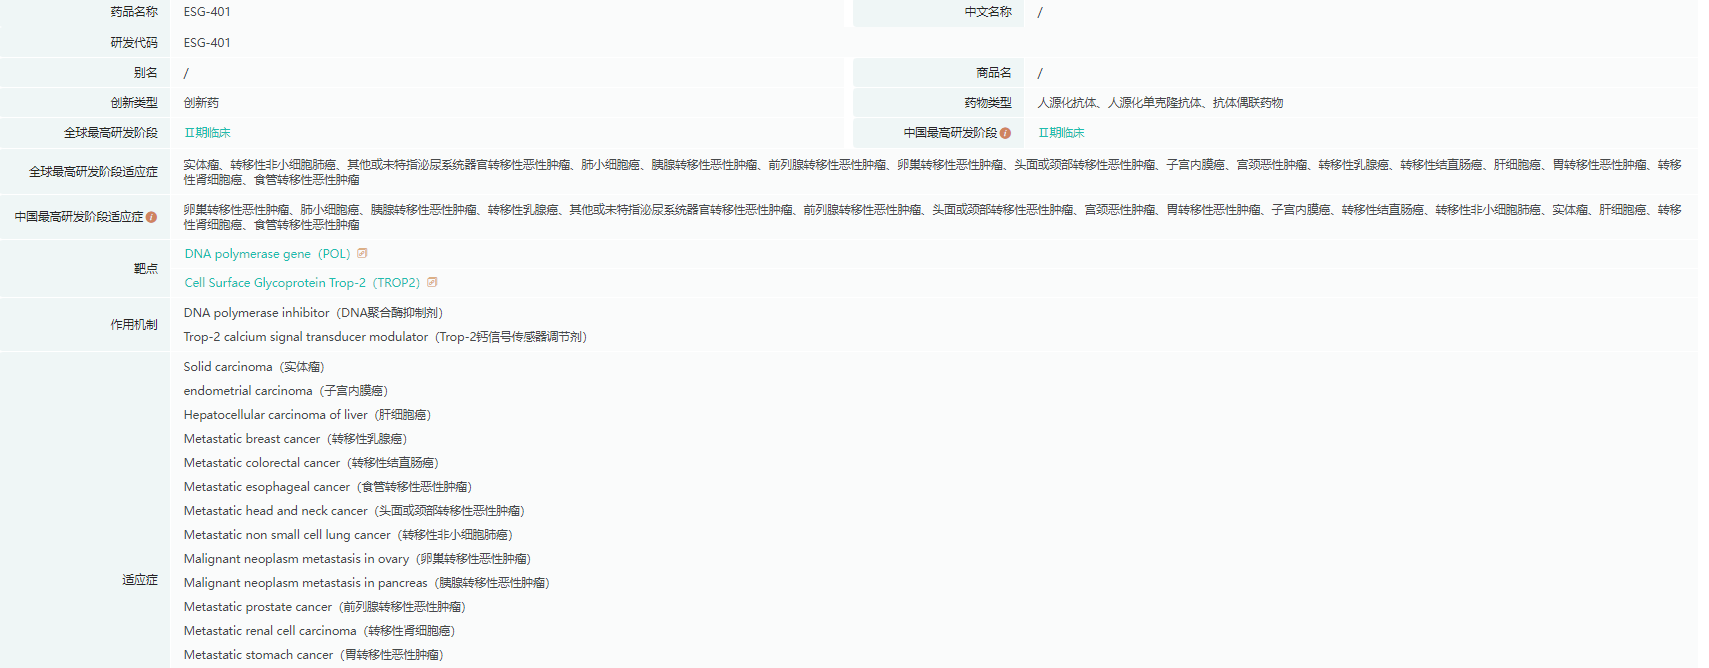
Task: Select ESG-401 value in 研发代码 row
Action: (207, 43)
